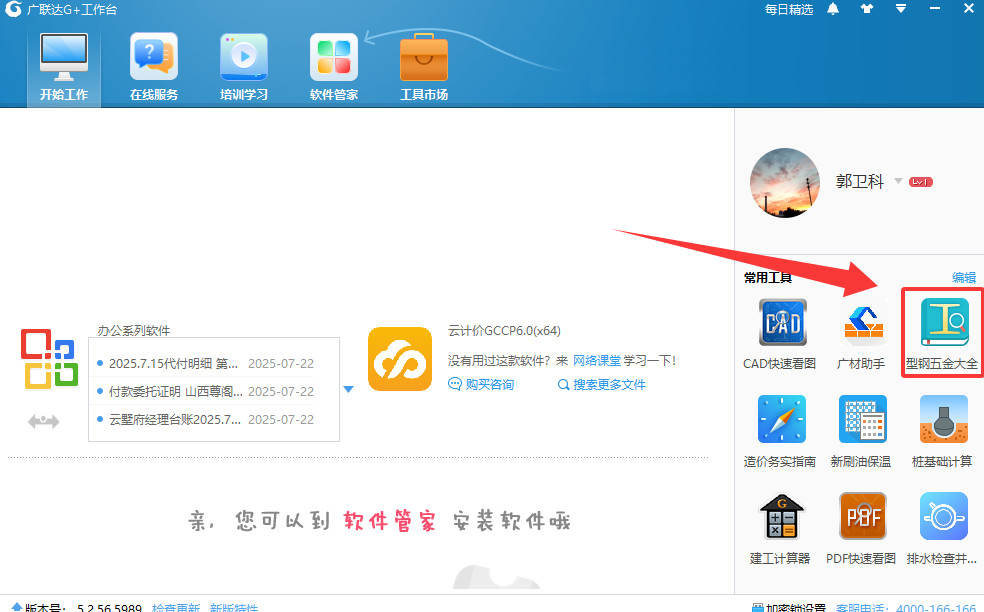Minimize the G+ workbench window

pyautogui.click(x=935, y=9)
